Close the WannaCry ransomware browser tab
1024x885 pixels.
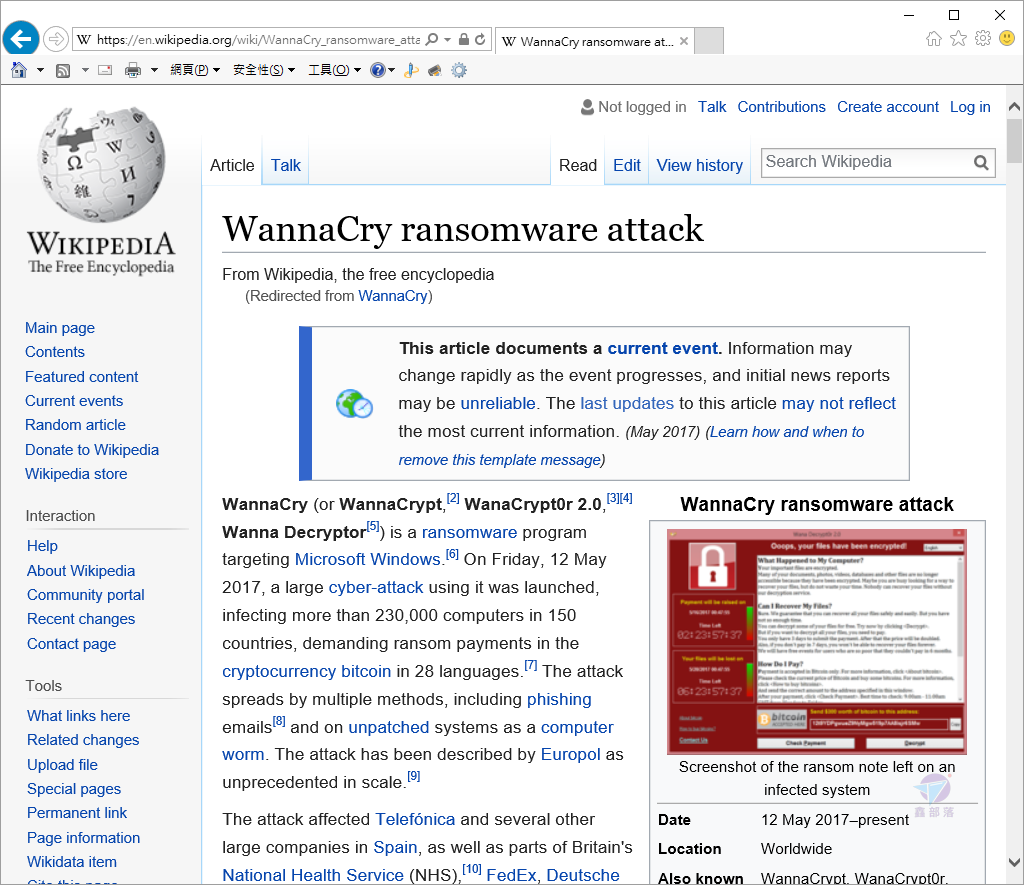pyautogui.click(x=684, y=41)
